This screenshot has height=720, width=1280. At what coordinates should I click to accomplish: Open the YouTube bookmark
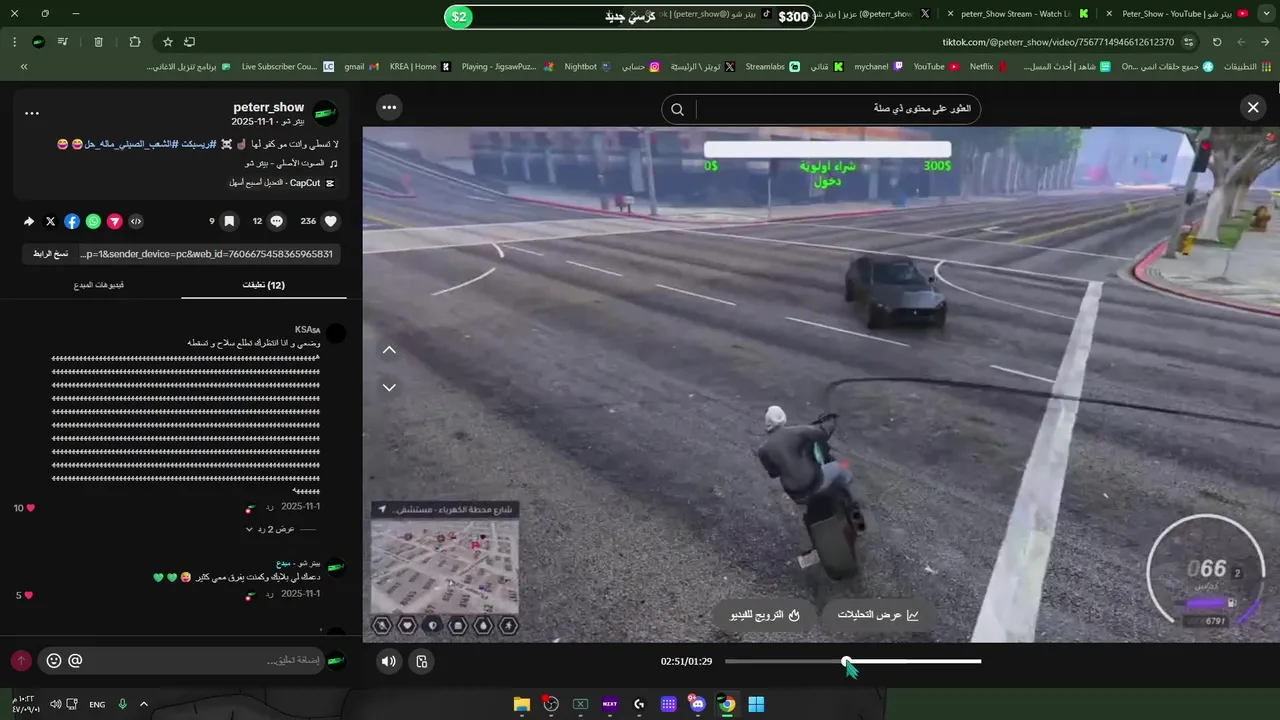(x=936, y=67)
